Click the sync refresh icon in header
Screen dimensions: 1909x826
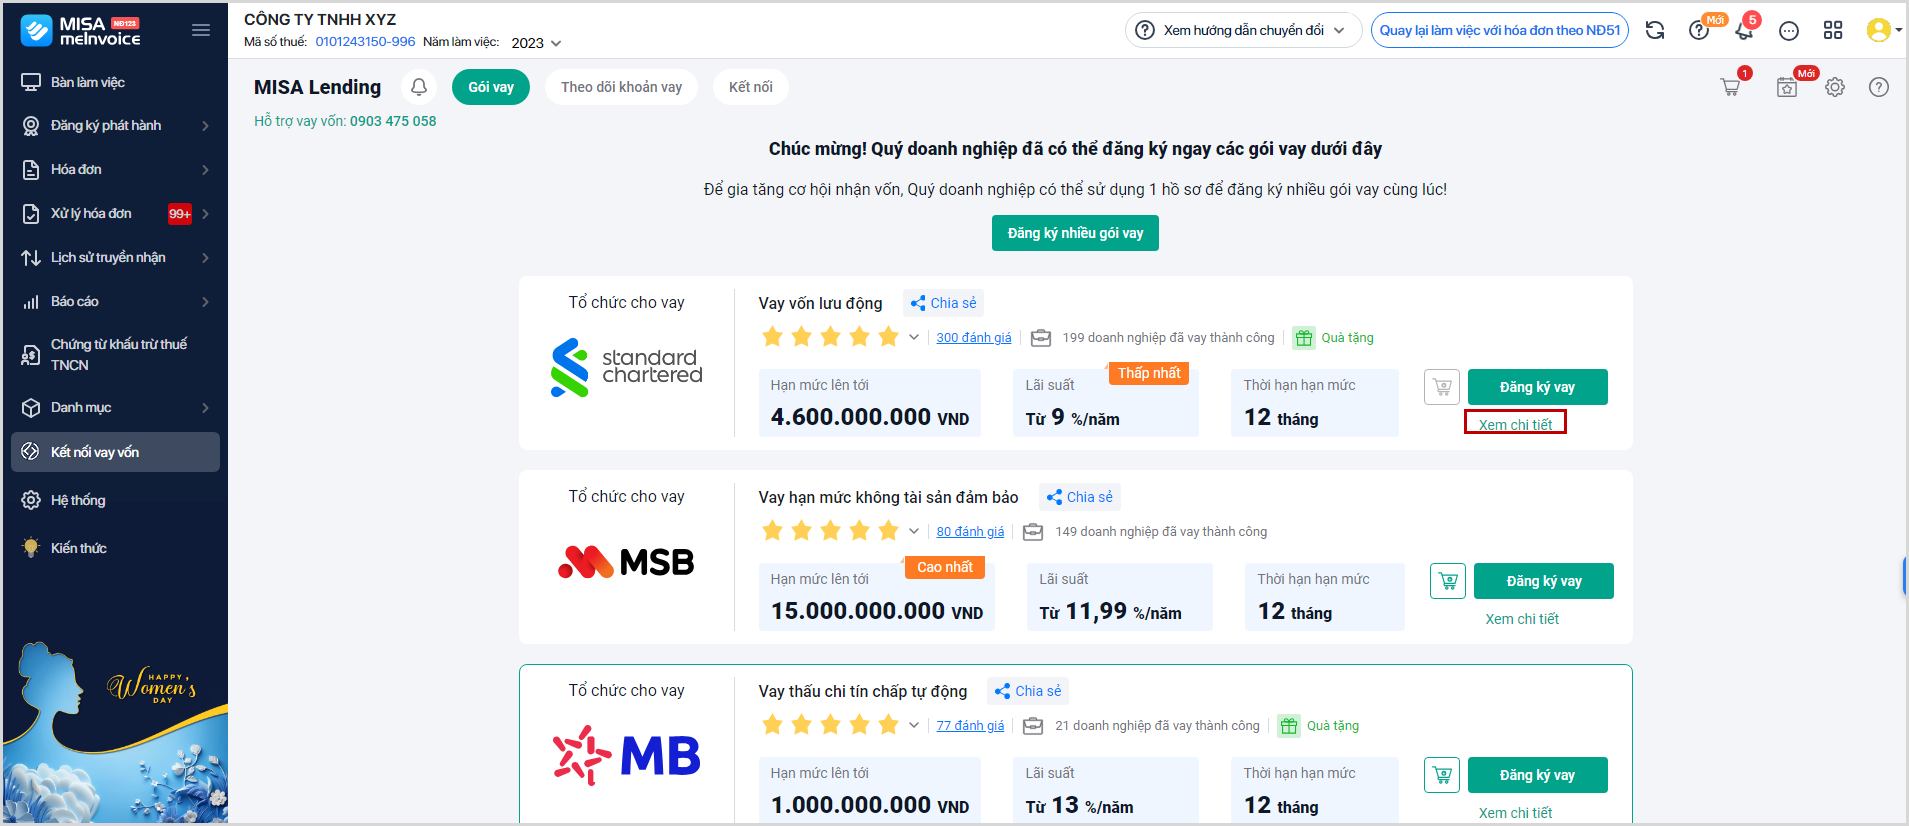pyautogui.click(x=1655, y=30)
